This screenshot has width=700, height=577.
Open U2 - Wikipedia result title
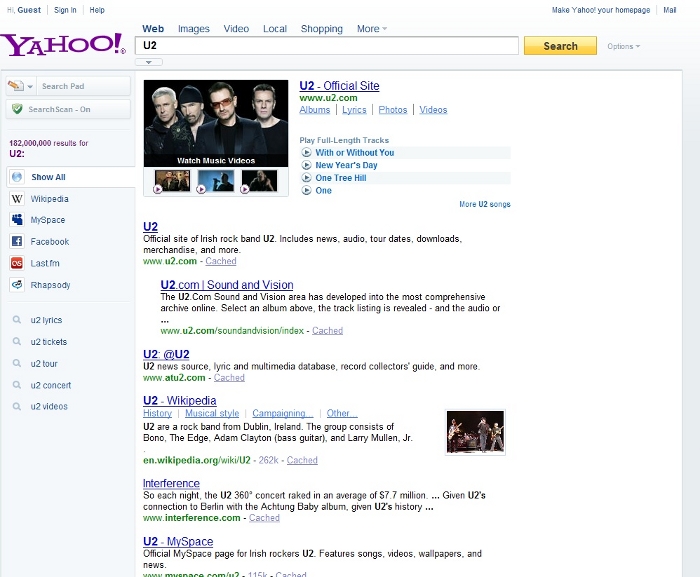click(179, 400)
